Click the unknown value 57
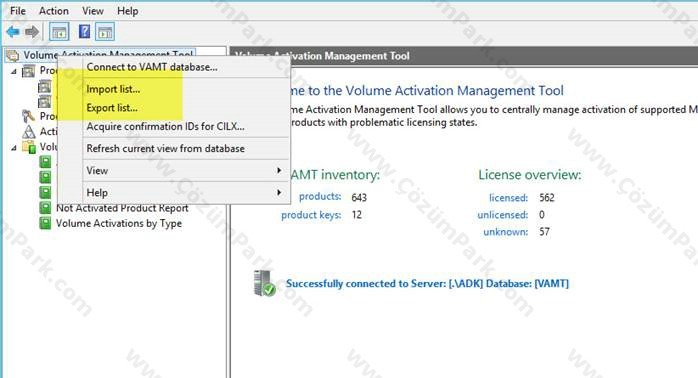The height and width of the screenshot is (378, 698). point(544,232)
